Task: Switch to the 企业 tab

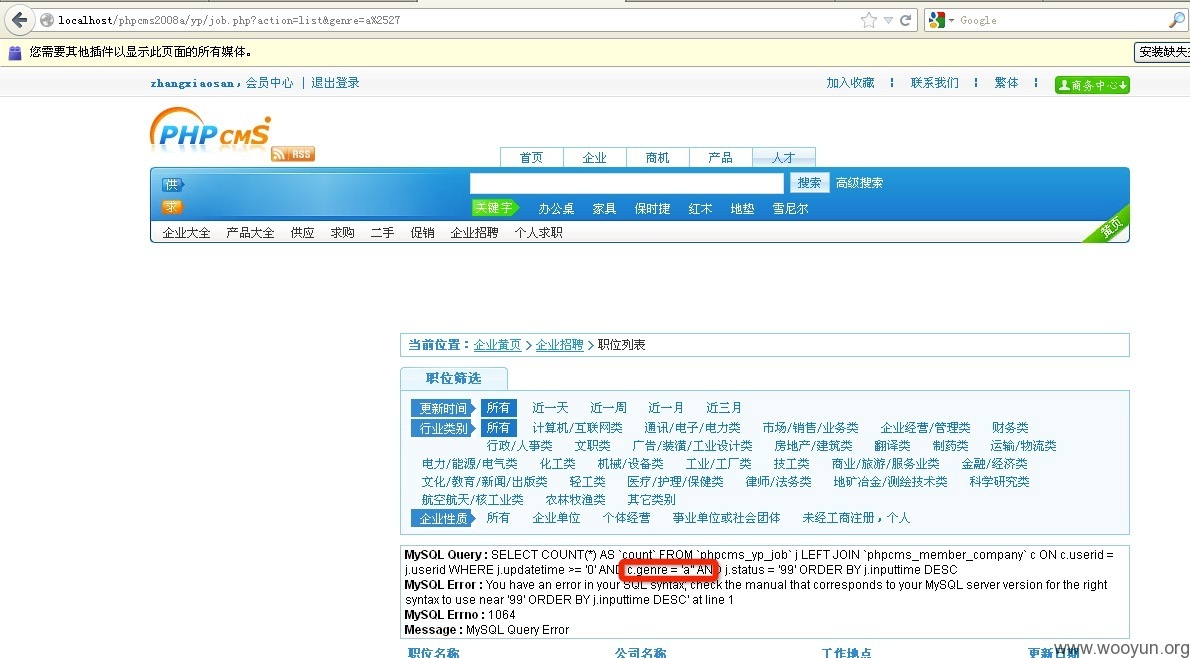Action: pos(594,157)
